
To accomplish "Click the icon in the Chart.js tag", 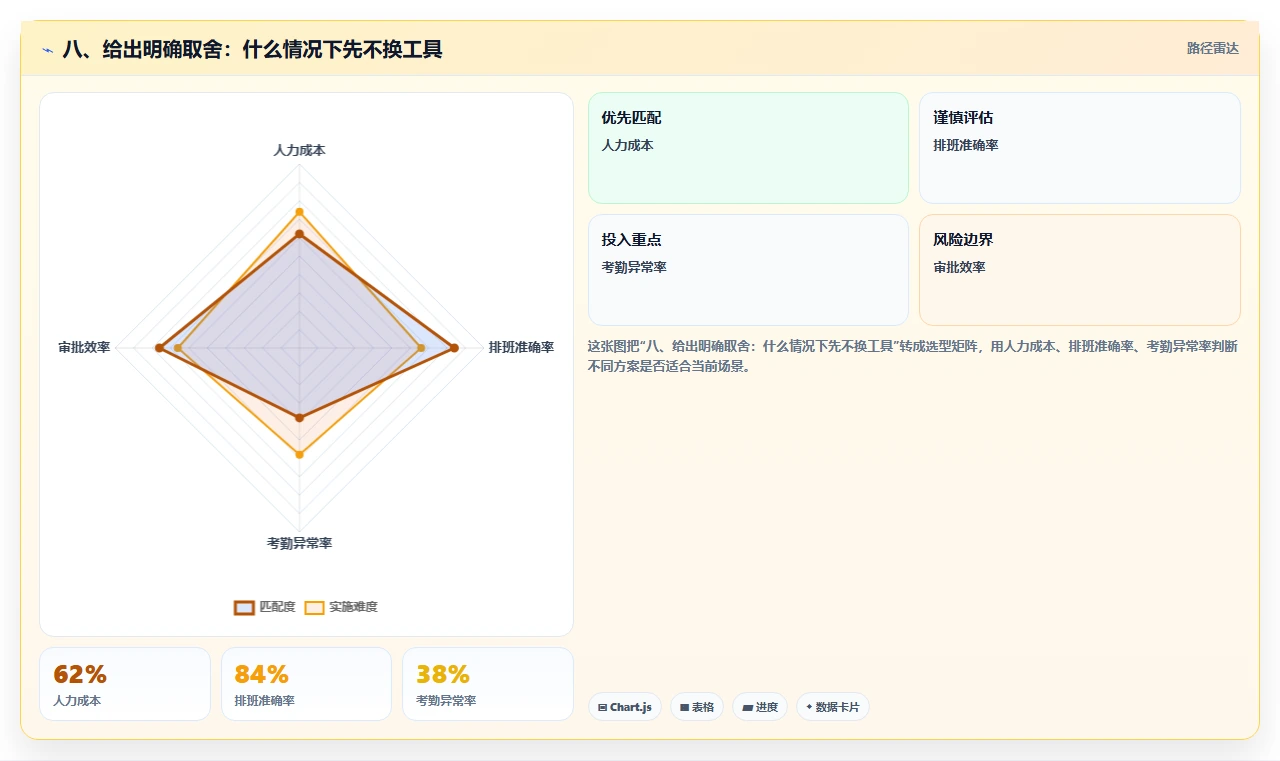I will tap(602, 707).
